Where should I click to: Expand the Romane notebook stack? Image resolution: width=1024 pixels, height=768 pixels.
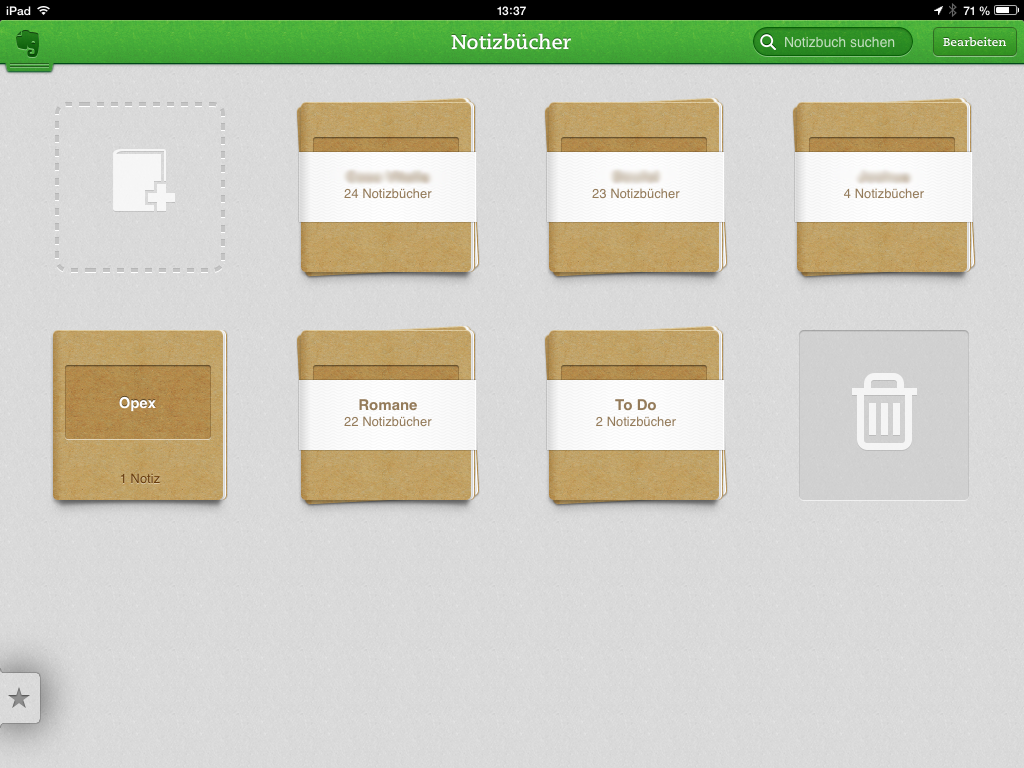387,413
